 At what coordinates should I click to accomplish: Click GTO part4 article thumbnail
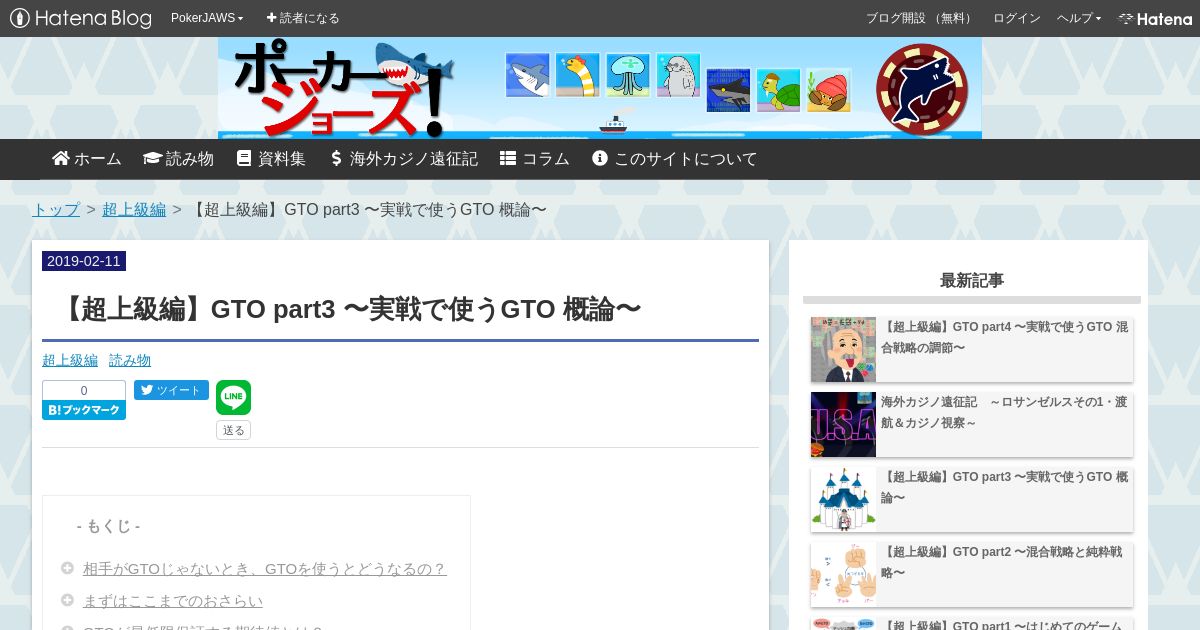pyautogui.click(x=843, y=349)
